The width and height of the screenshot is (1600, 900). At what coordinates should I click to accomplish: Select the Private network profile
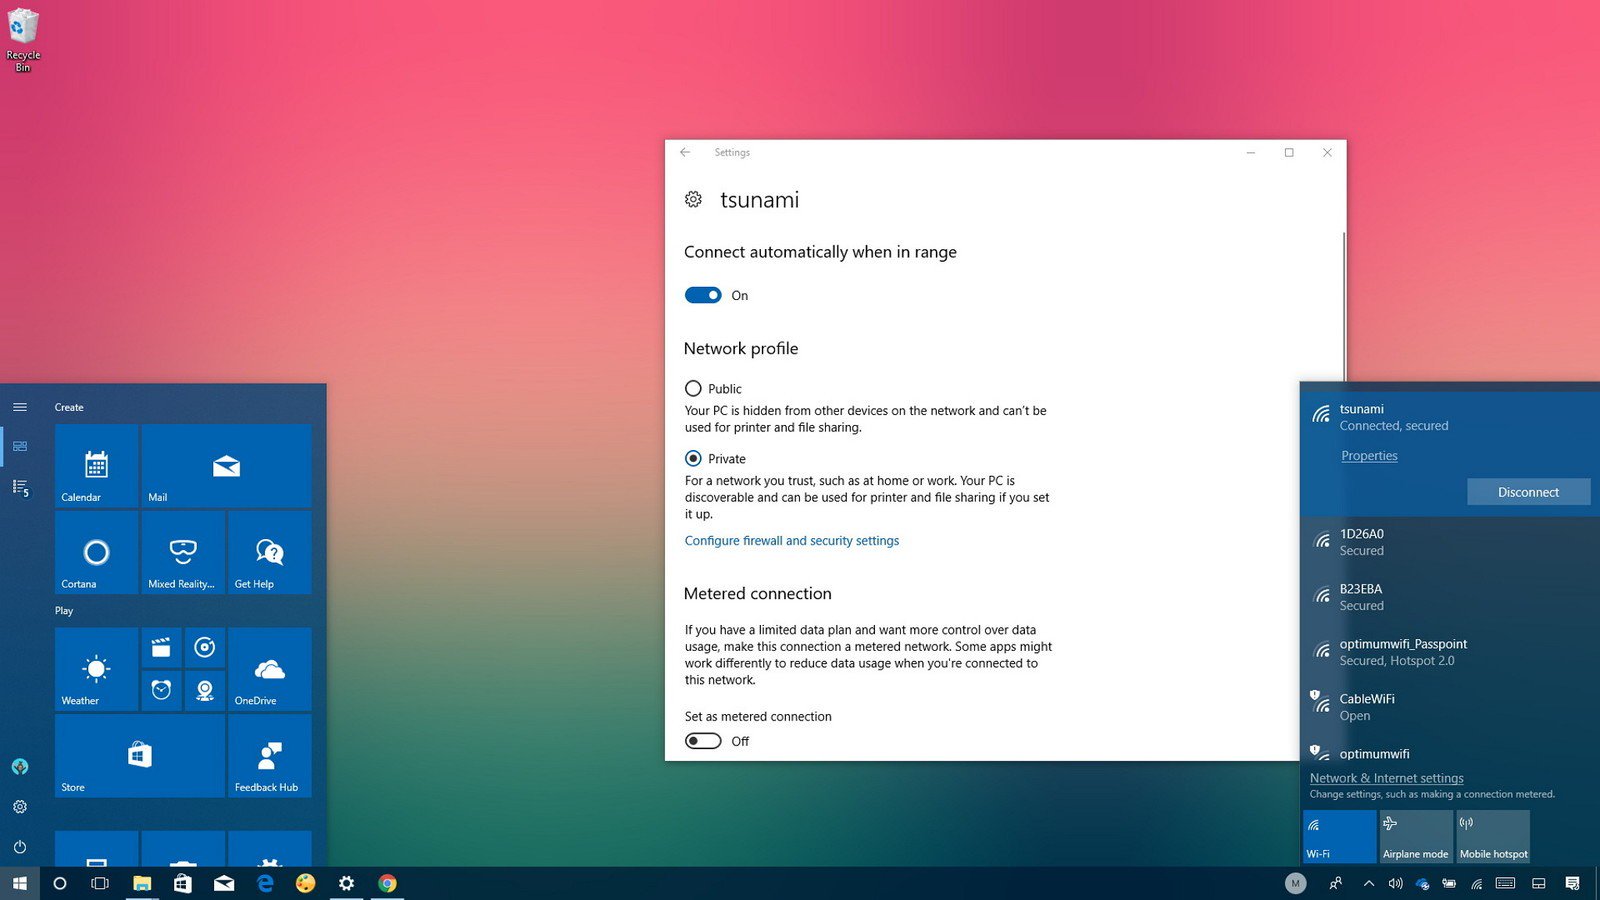click(693, 458)
